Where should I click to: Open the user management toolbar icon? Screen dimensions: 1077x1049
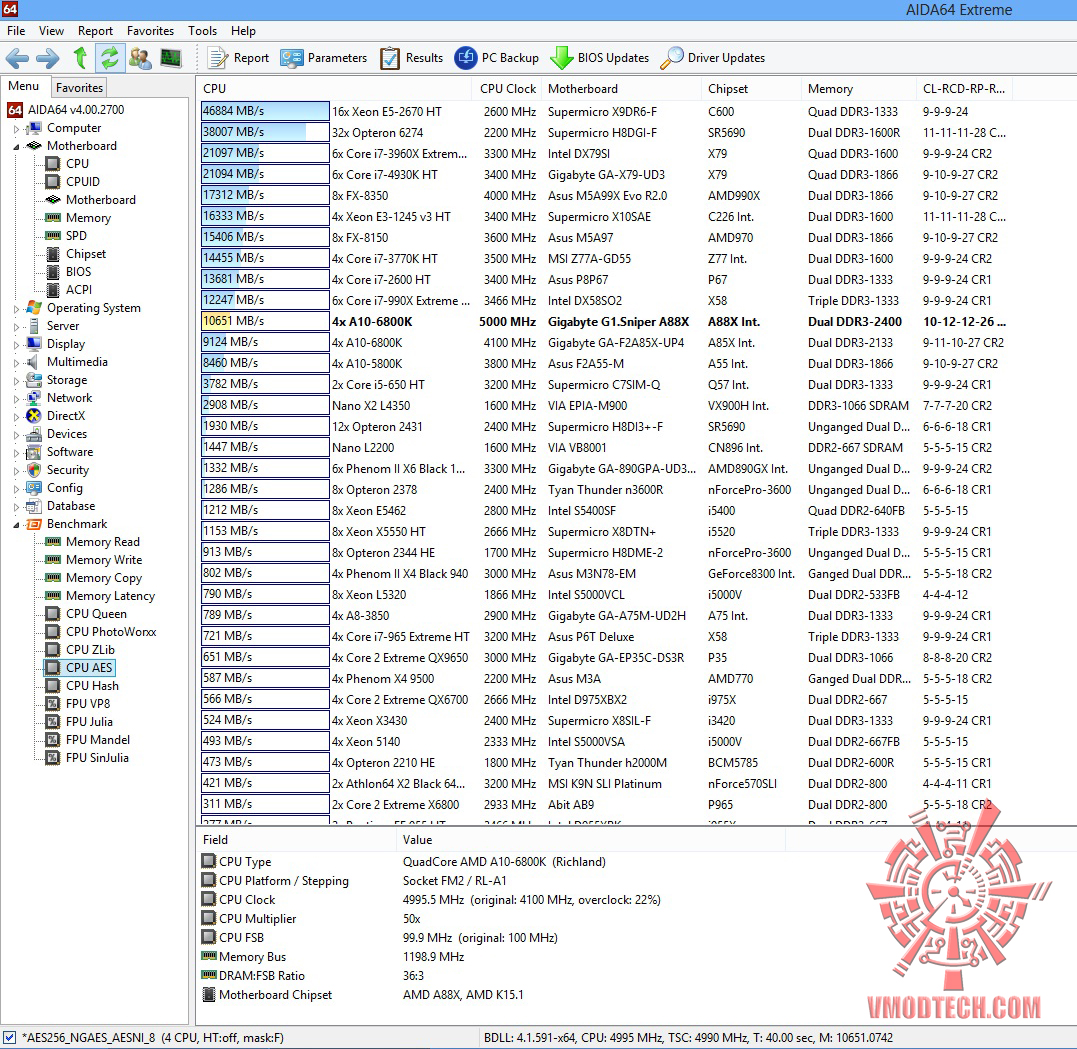[x=140, y=58]
